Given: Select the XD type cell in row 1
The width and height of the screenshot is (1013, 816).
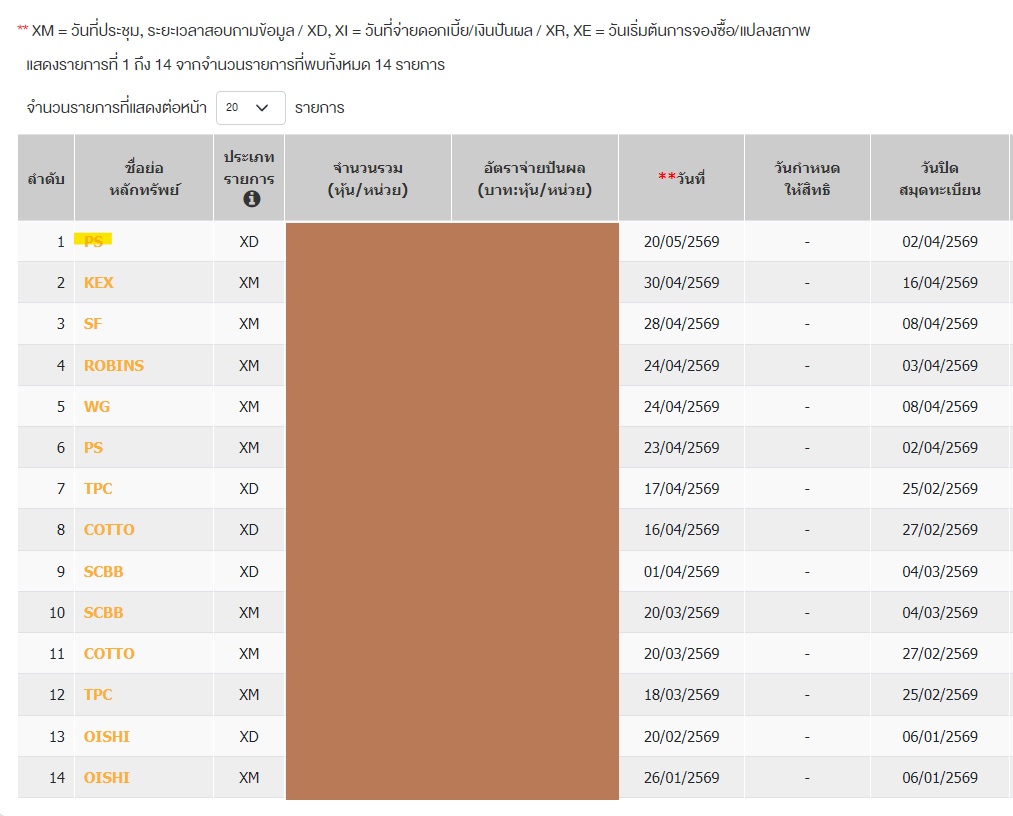Looking at the screenshot, I should point(249,242).
